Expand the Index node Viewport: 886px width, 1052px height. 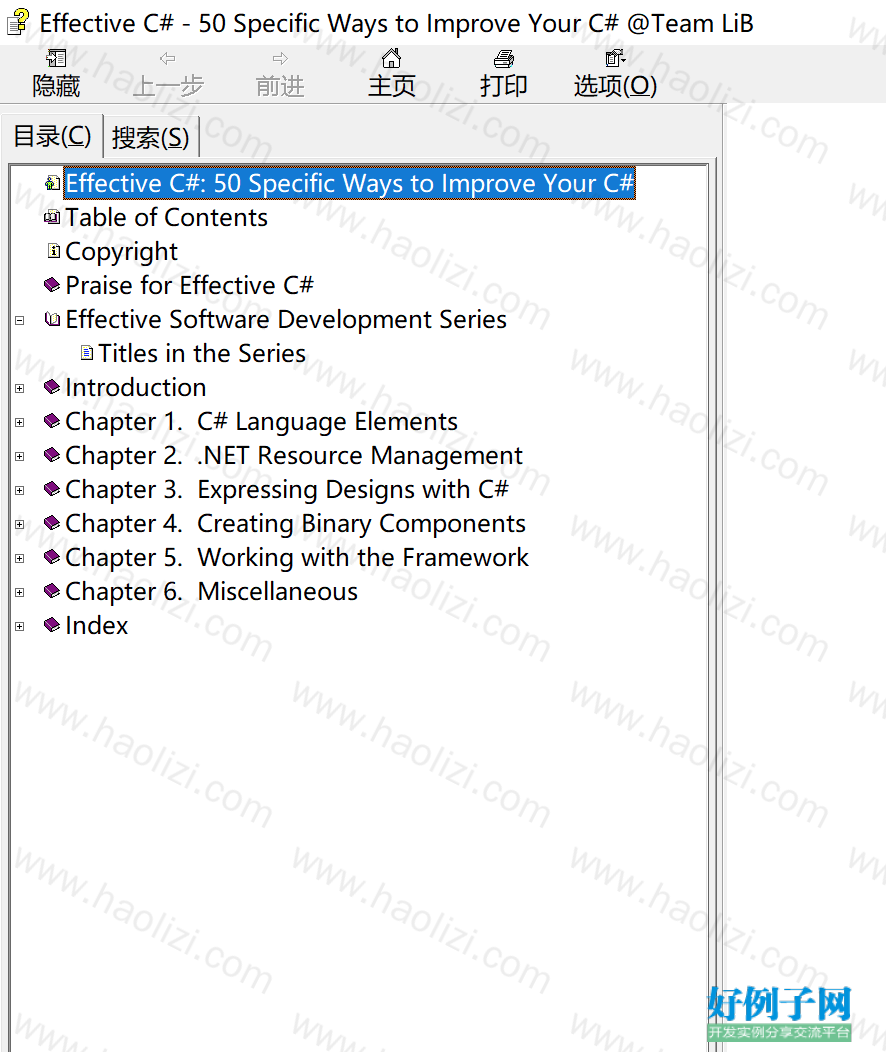coord(19,626)
